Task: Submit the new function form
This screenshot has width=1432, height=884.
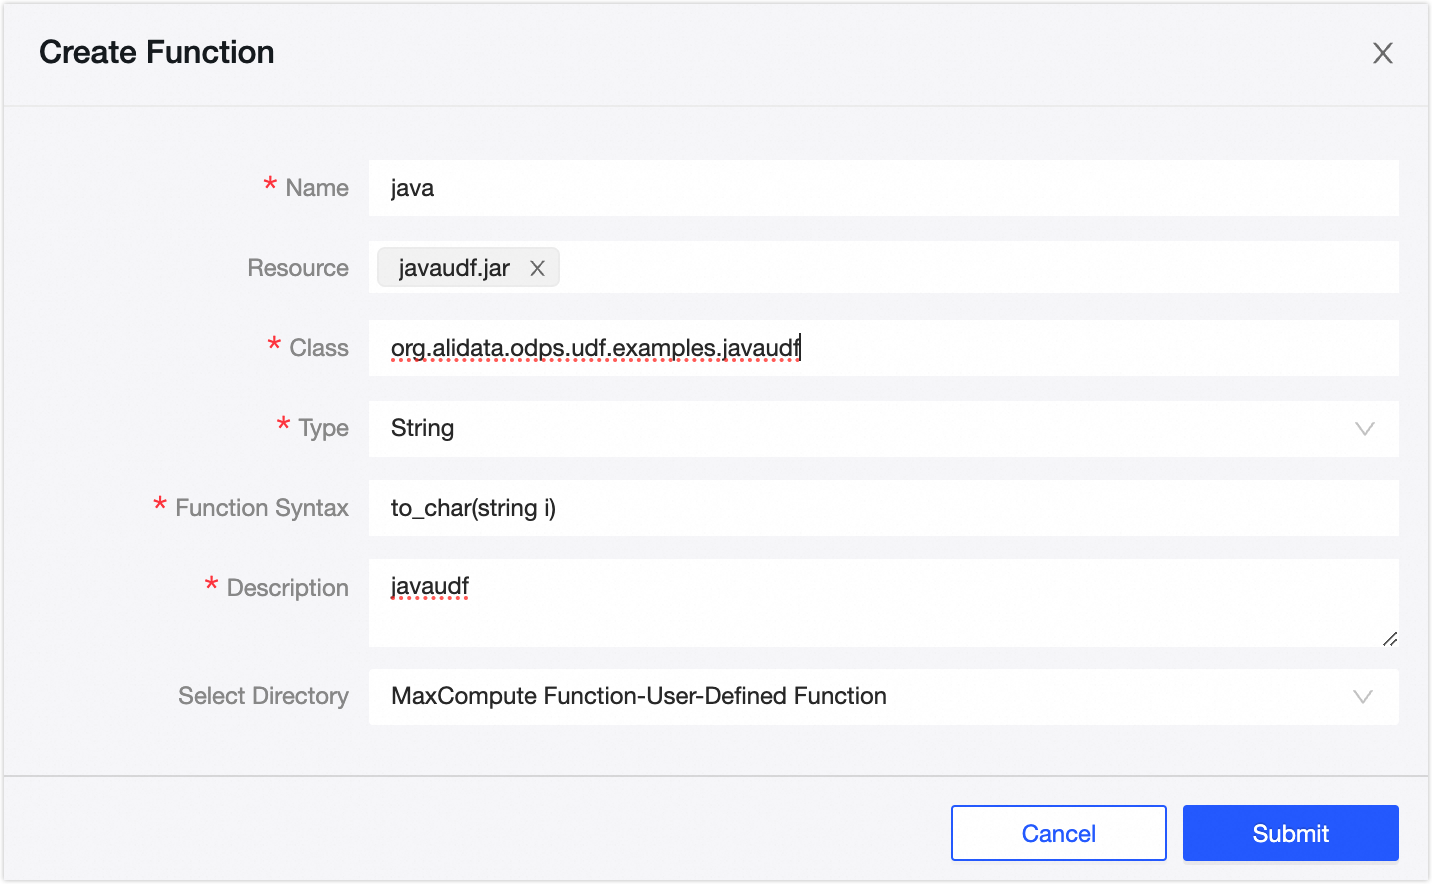Action: pos(1290,833)
